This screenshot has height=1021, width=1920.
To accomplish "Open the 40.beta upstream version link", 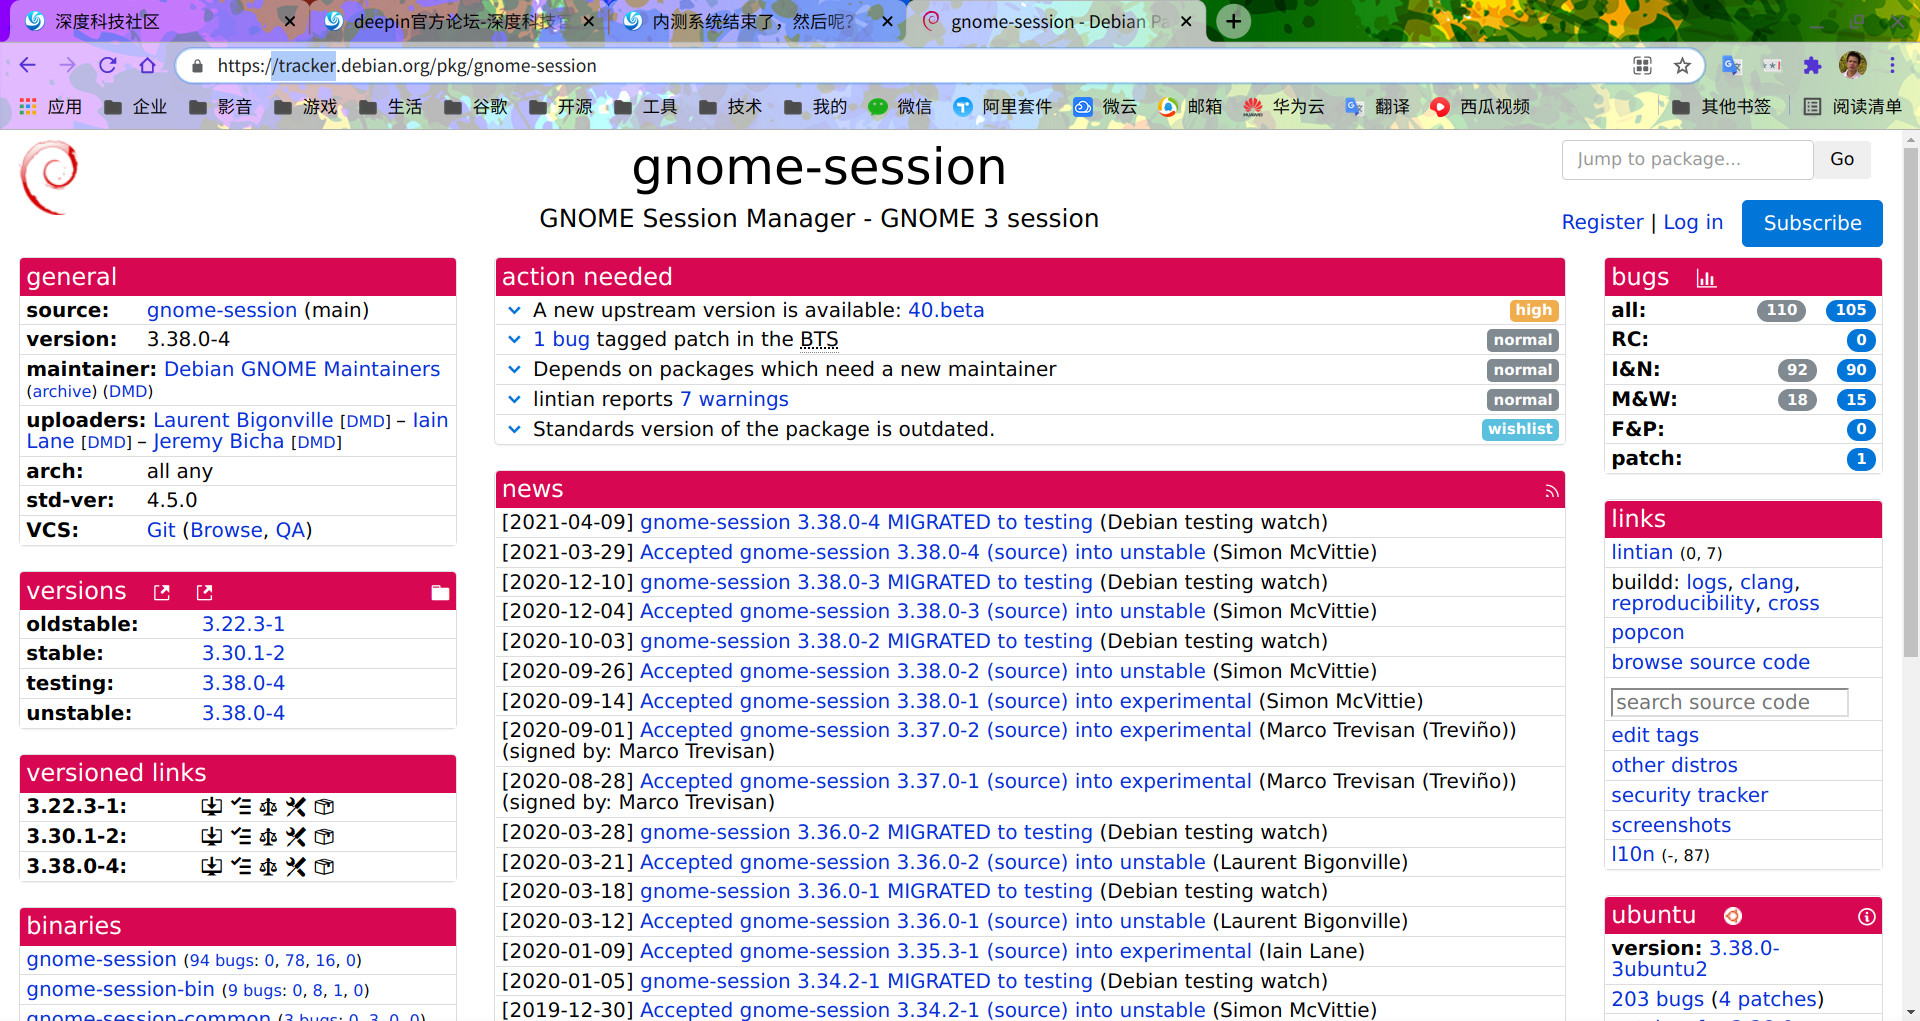I will (x=946, y=310).
